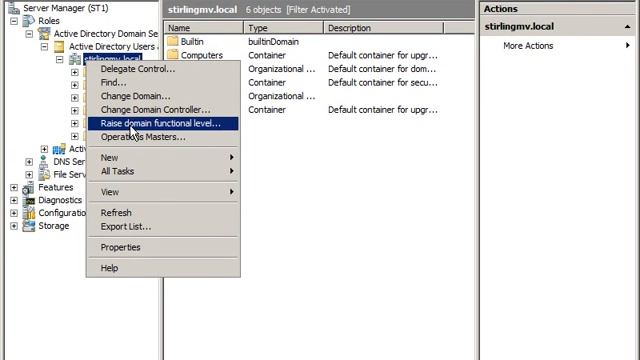This screenshot has width=640, height=360.
Task: Select the Features tree label
Action: point(56,187)
